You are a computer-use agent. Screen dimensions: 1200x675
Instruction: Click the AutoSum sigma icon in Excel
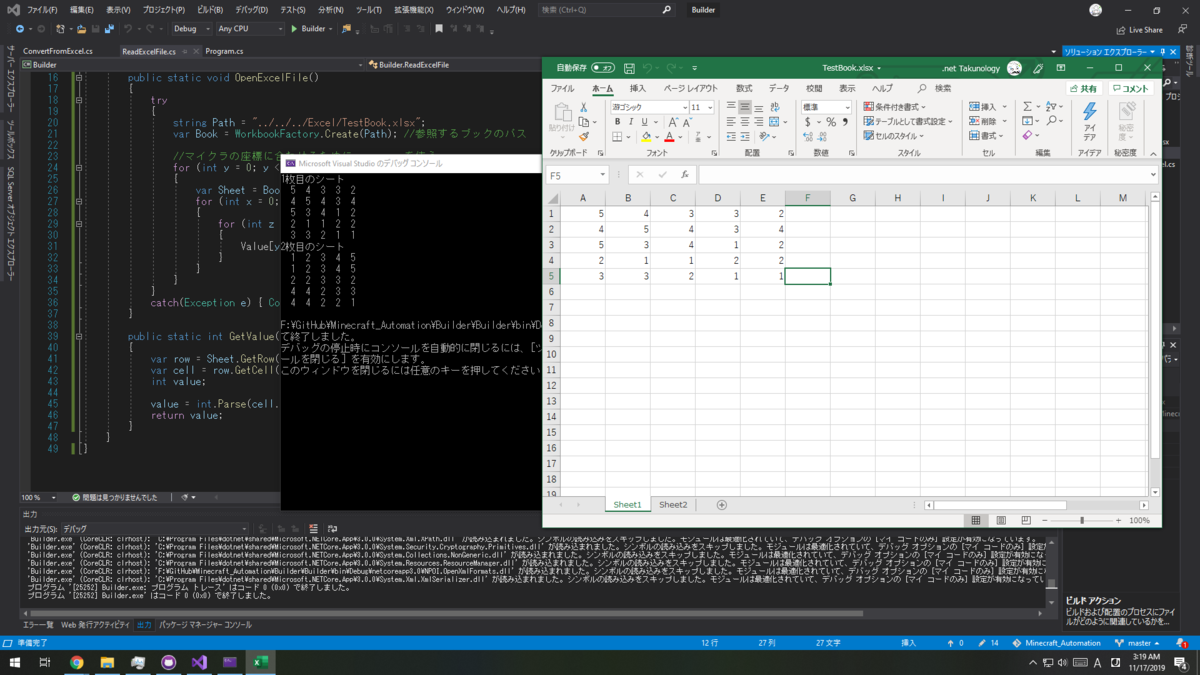click(1027, 107)
